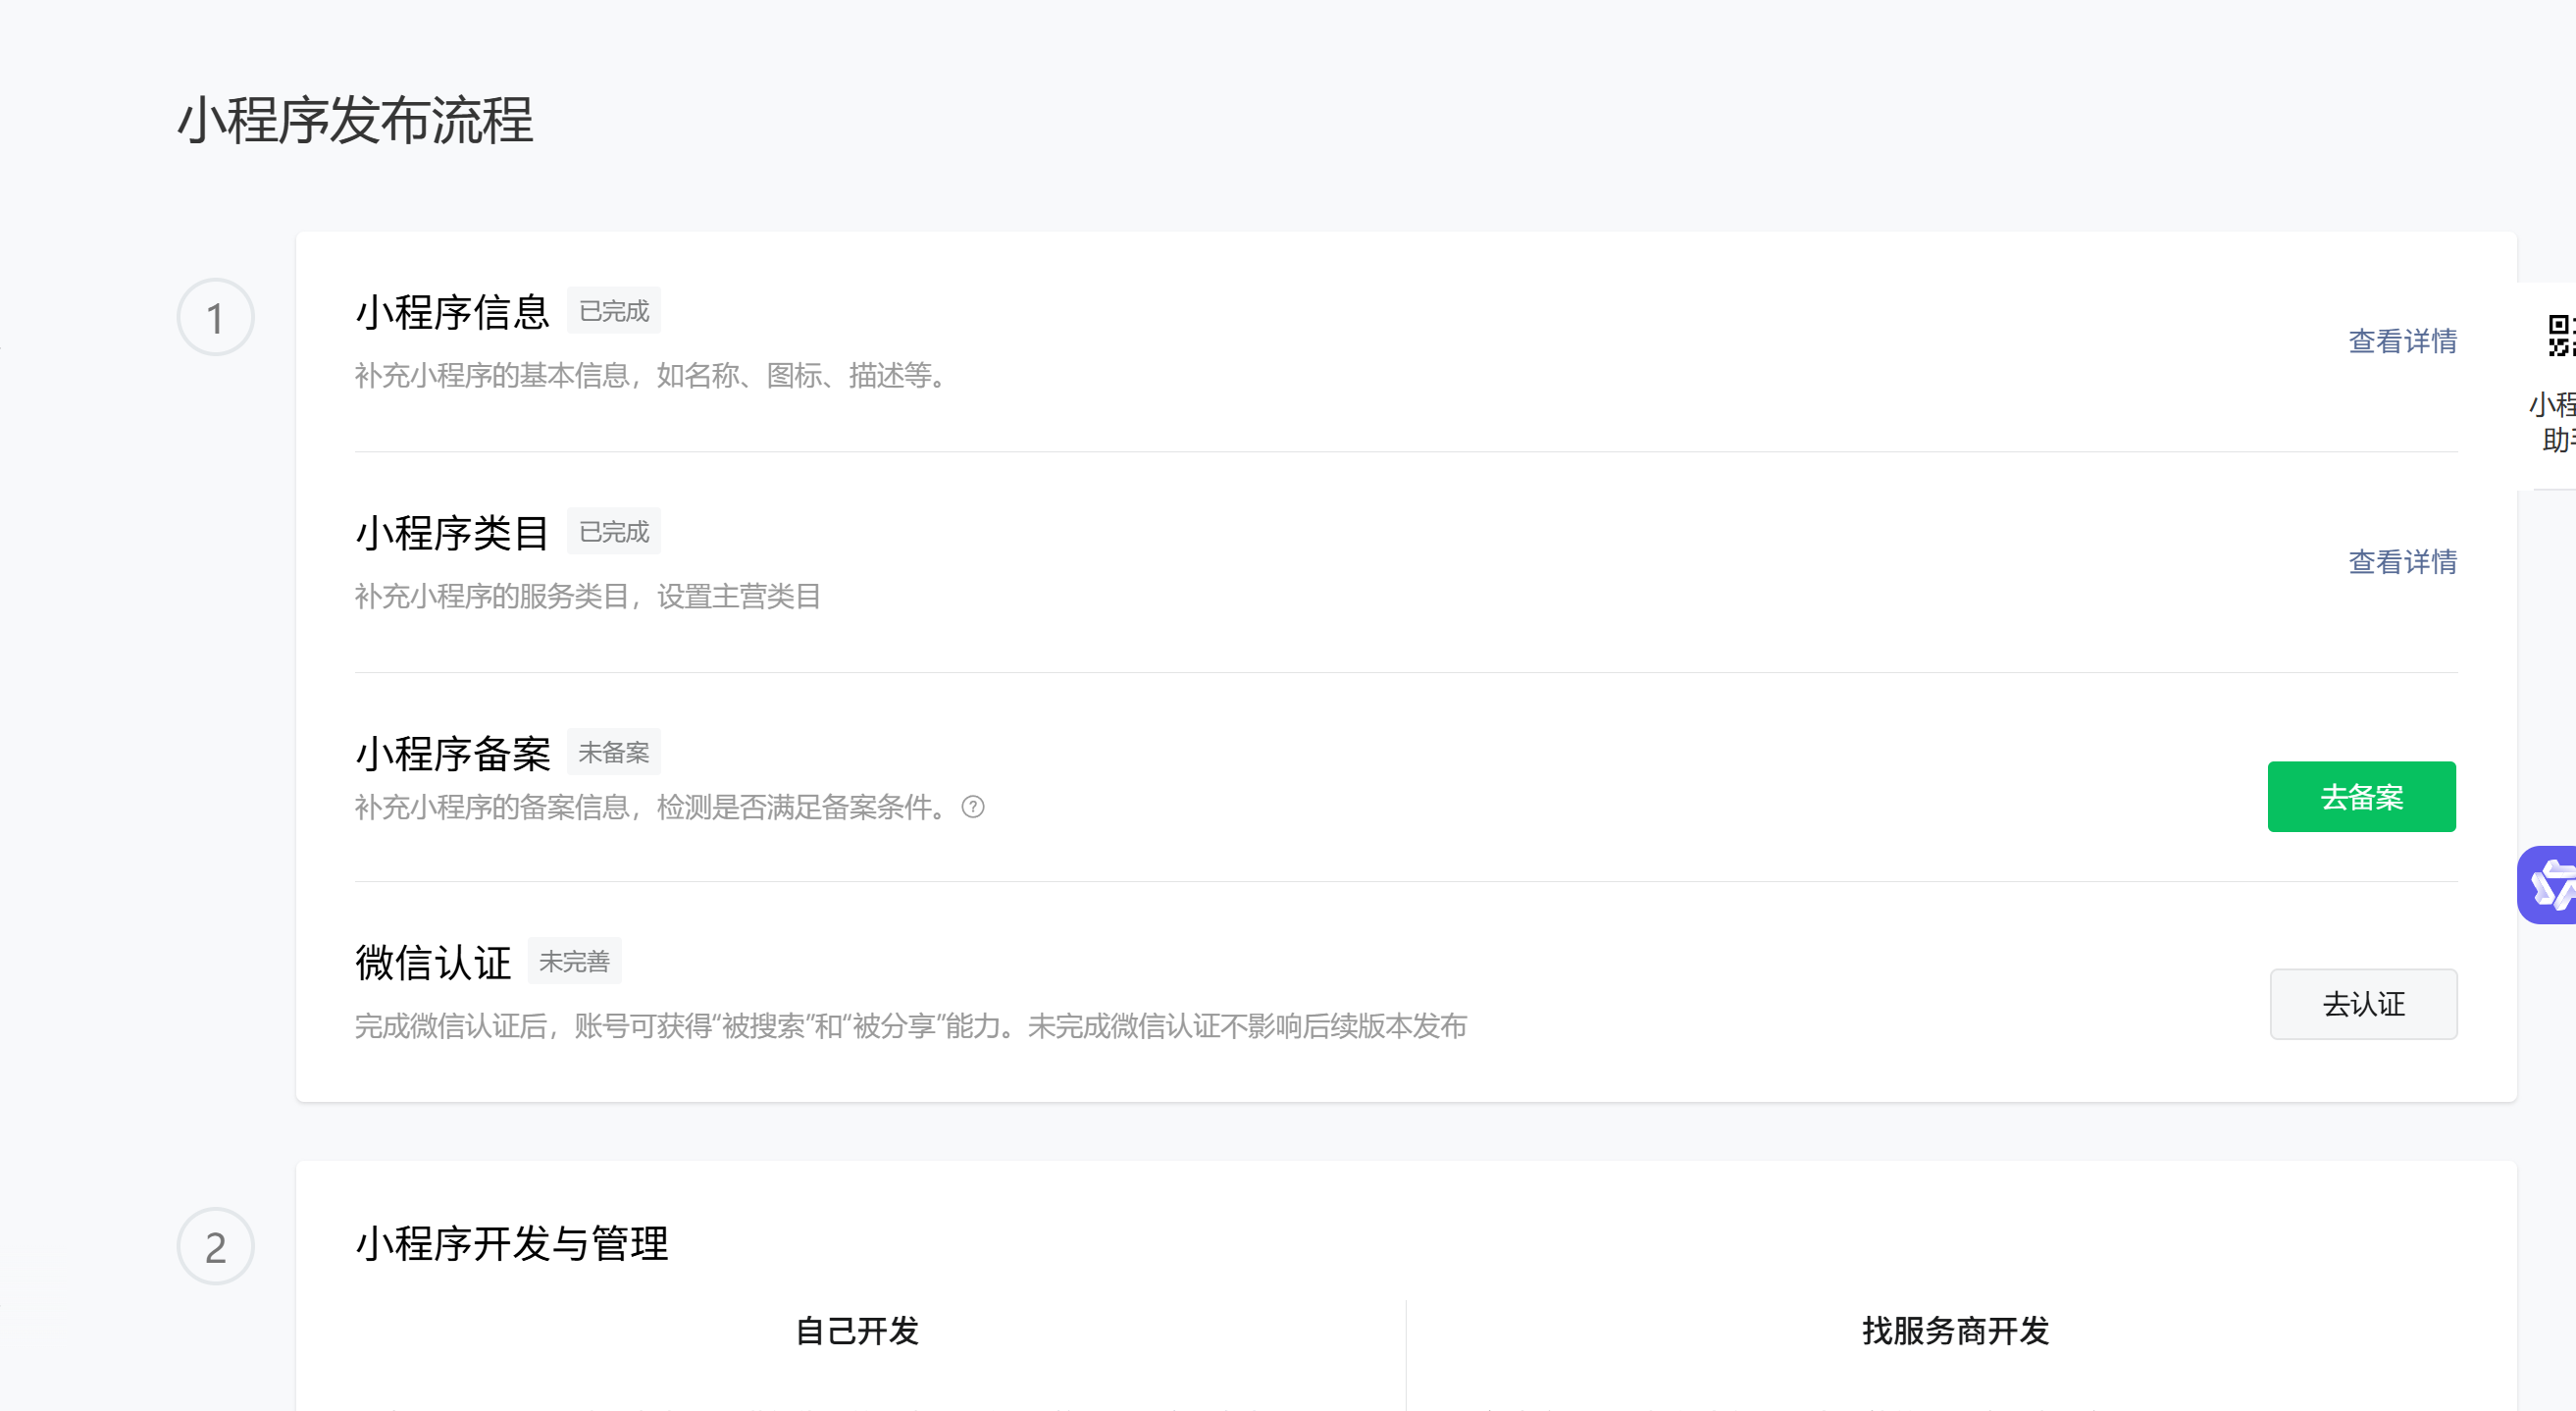Click the 去认证 button
Image resolution: width=2576 pixels, height=1411 pixels.
click(x=2363, y=1004)
